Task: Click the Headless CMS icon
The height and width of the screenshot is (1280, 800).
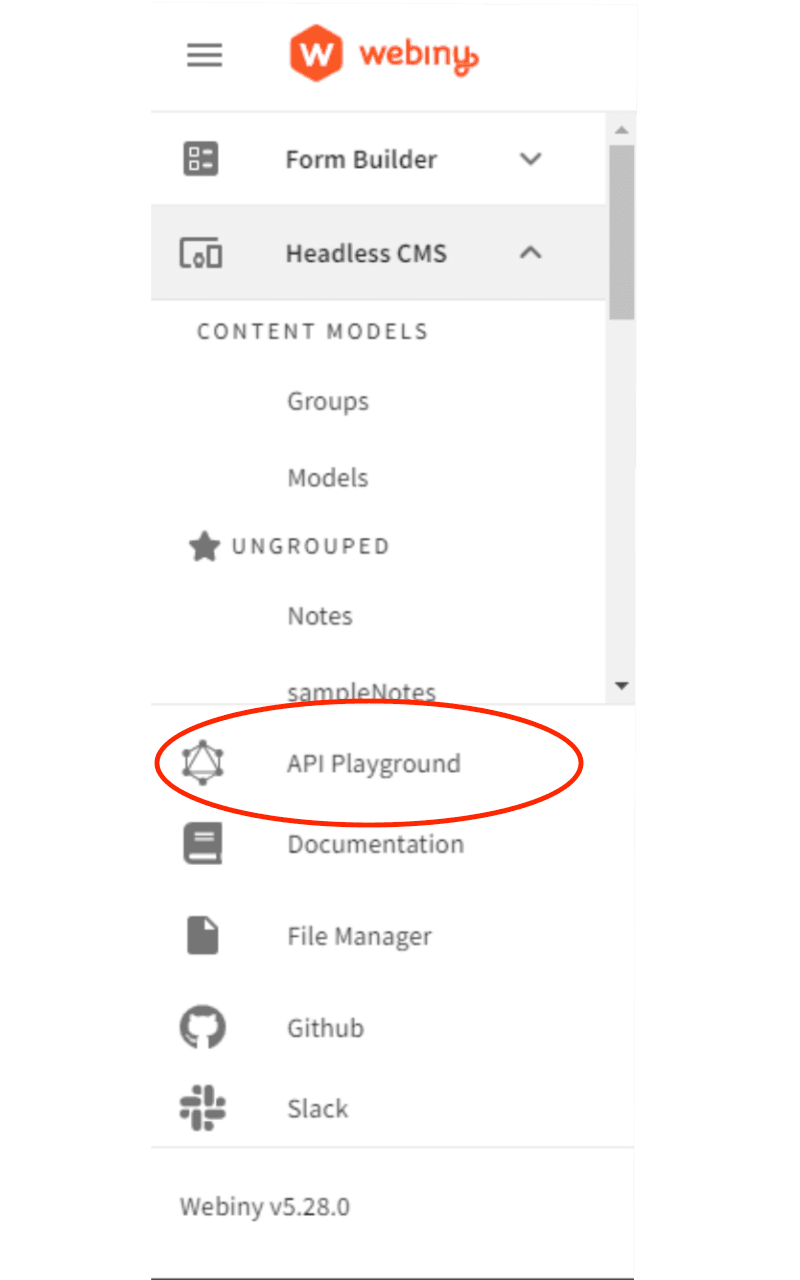Action: click(200, 253)
